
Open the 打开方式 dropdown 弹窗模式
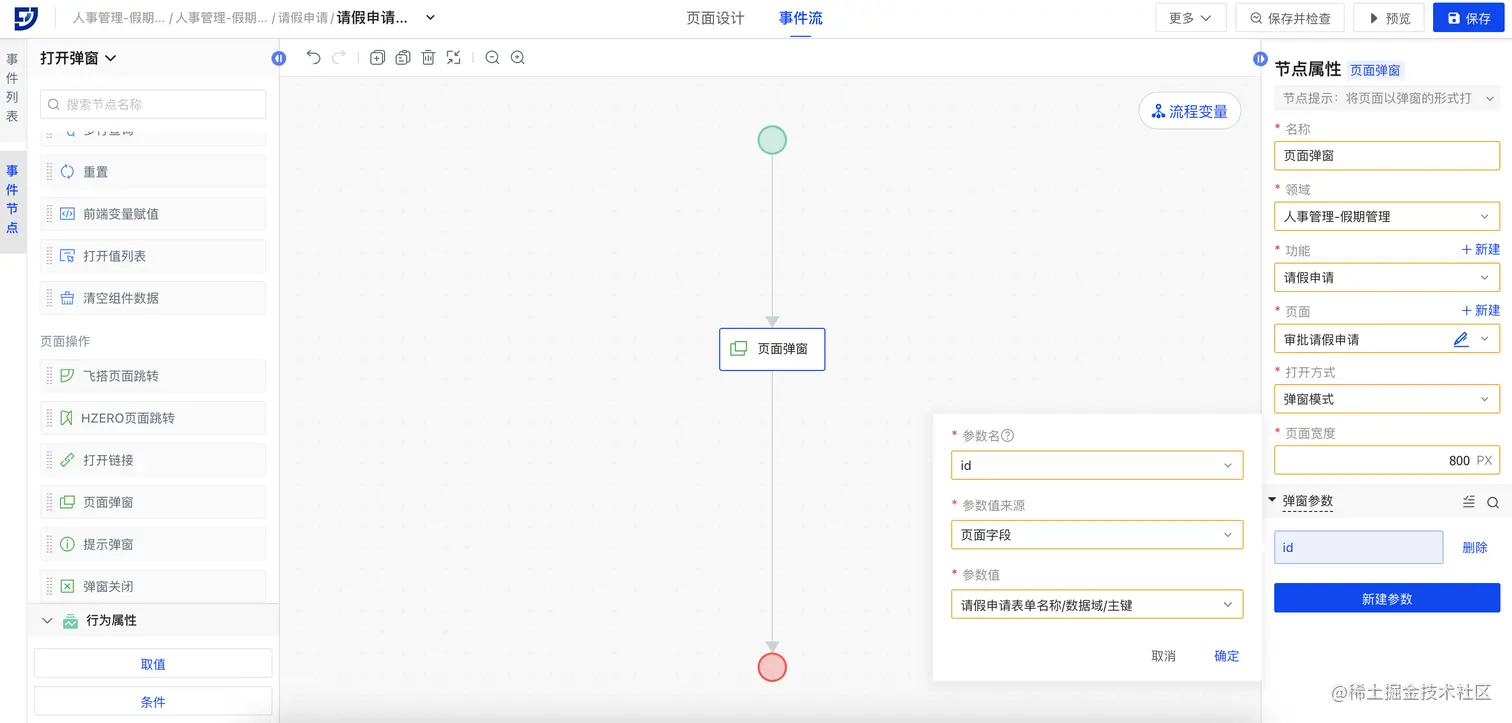1387,399
